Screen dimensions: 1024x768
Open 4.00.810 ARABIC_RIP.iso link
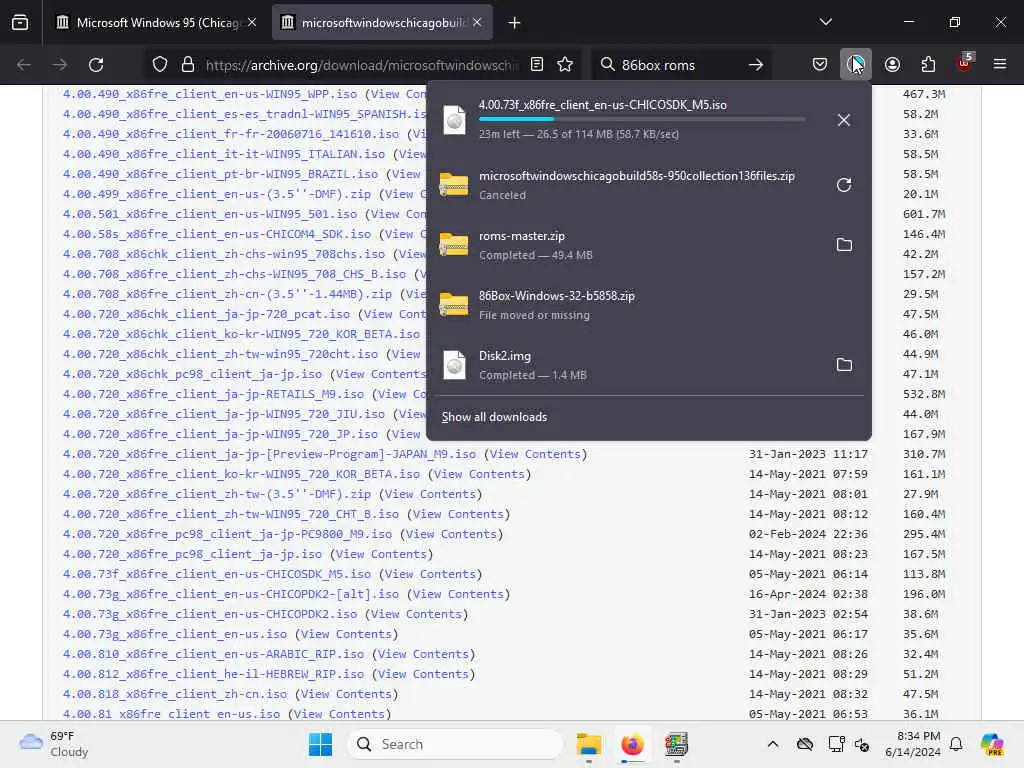(214, 654)
